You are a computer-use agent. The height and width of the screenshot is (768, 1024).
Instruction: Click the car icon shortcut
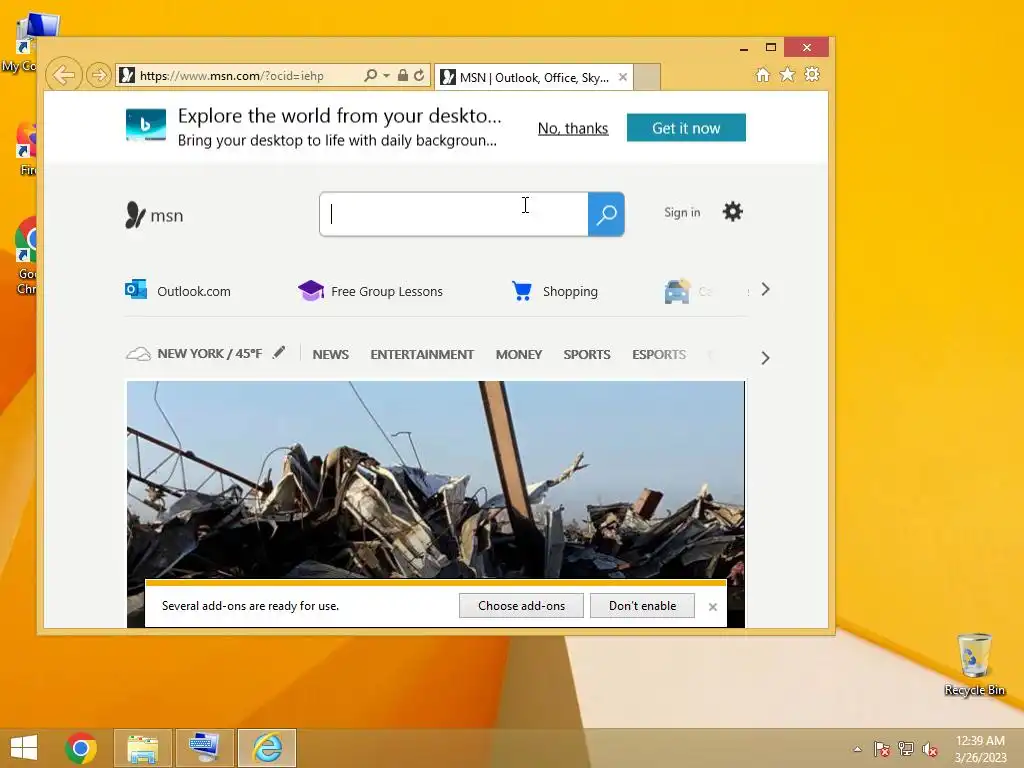click(x=677, y=291)
